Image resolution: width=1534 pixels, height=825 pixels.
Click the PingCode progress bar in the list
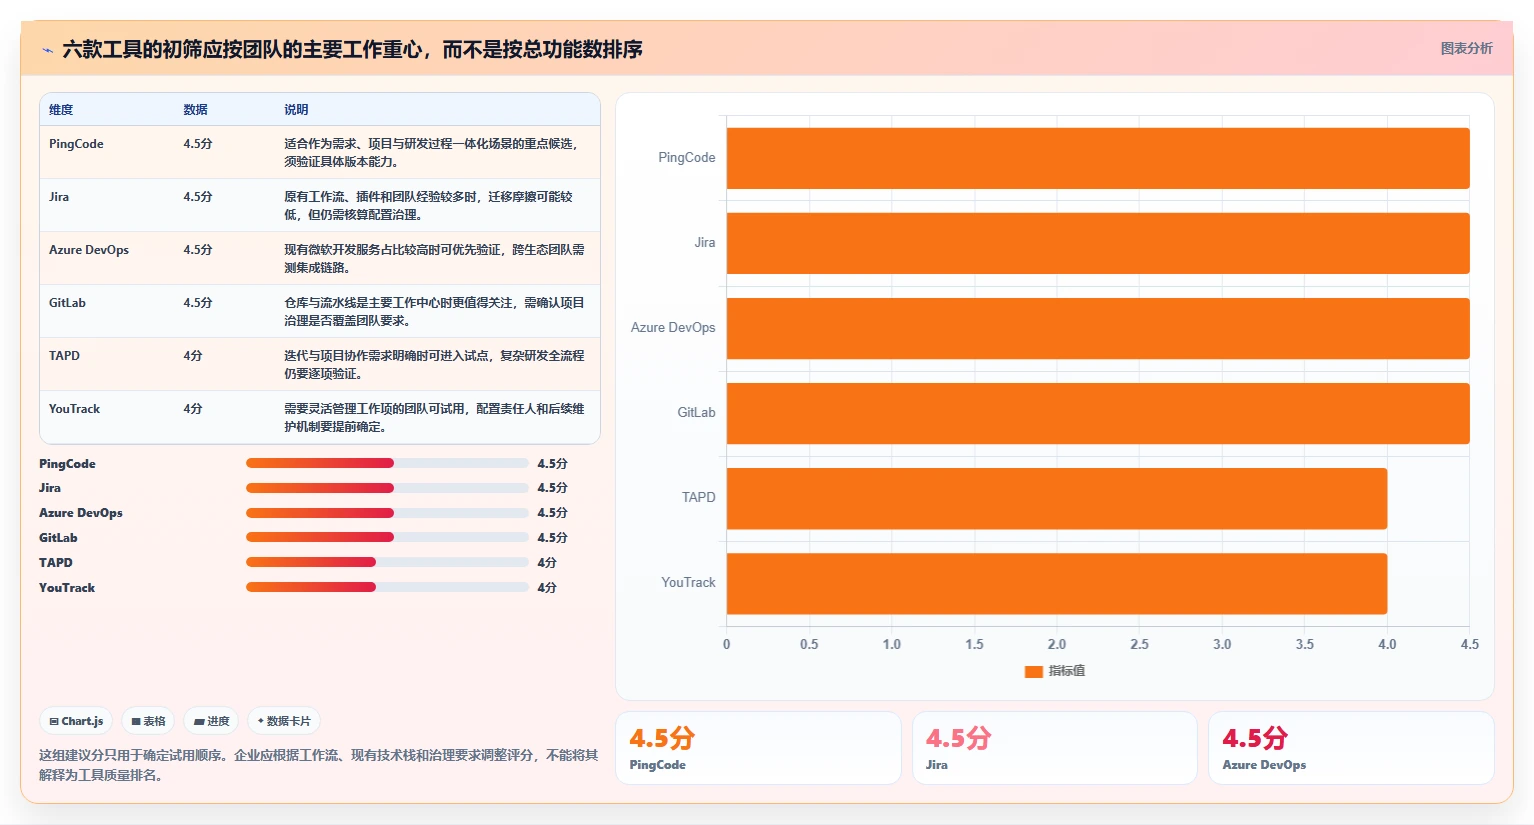pyautogui.click(x=387, y=463)
